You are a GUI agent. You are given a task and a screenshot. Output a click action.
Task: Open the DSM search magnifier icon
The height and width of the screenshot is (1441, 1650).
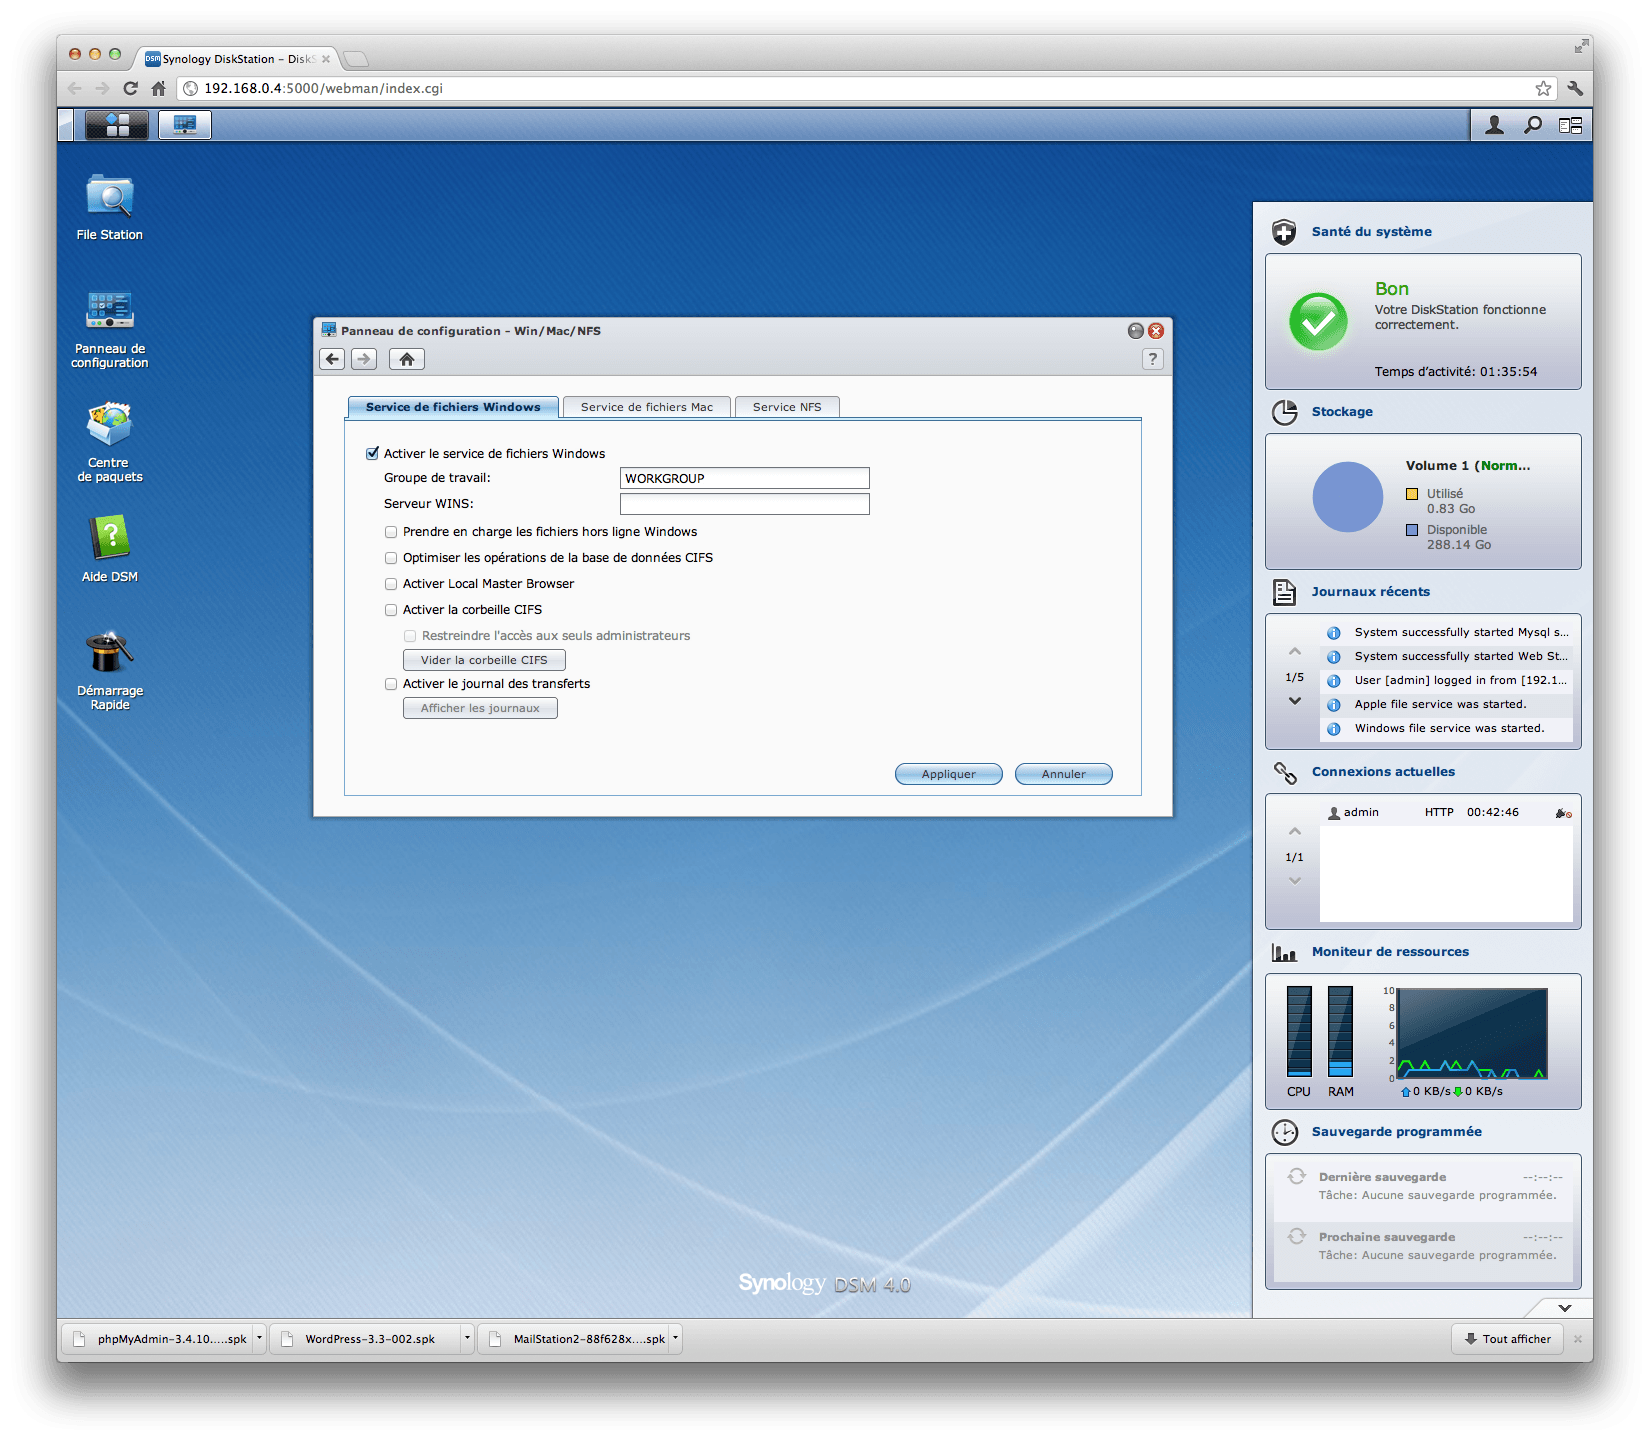tap(1532, 125)
